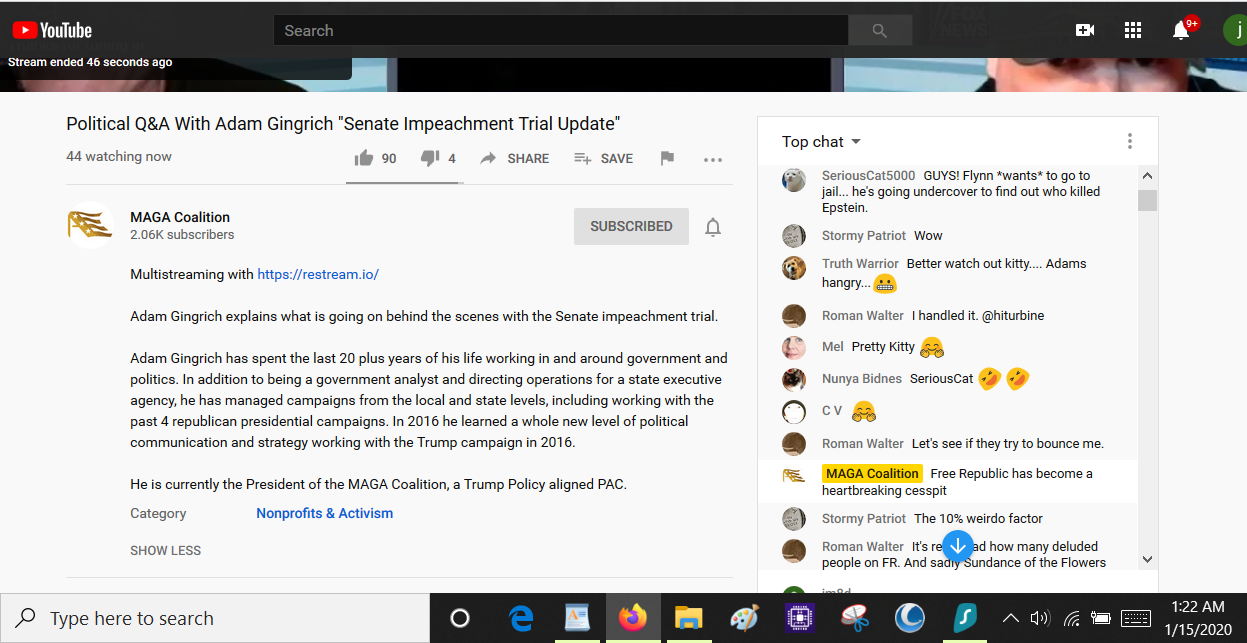Open the touch keyboard tray icon
Screen dimensions: 1247x643
click(x=1136, y=618)
